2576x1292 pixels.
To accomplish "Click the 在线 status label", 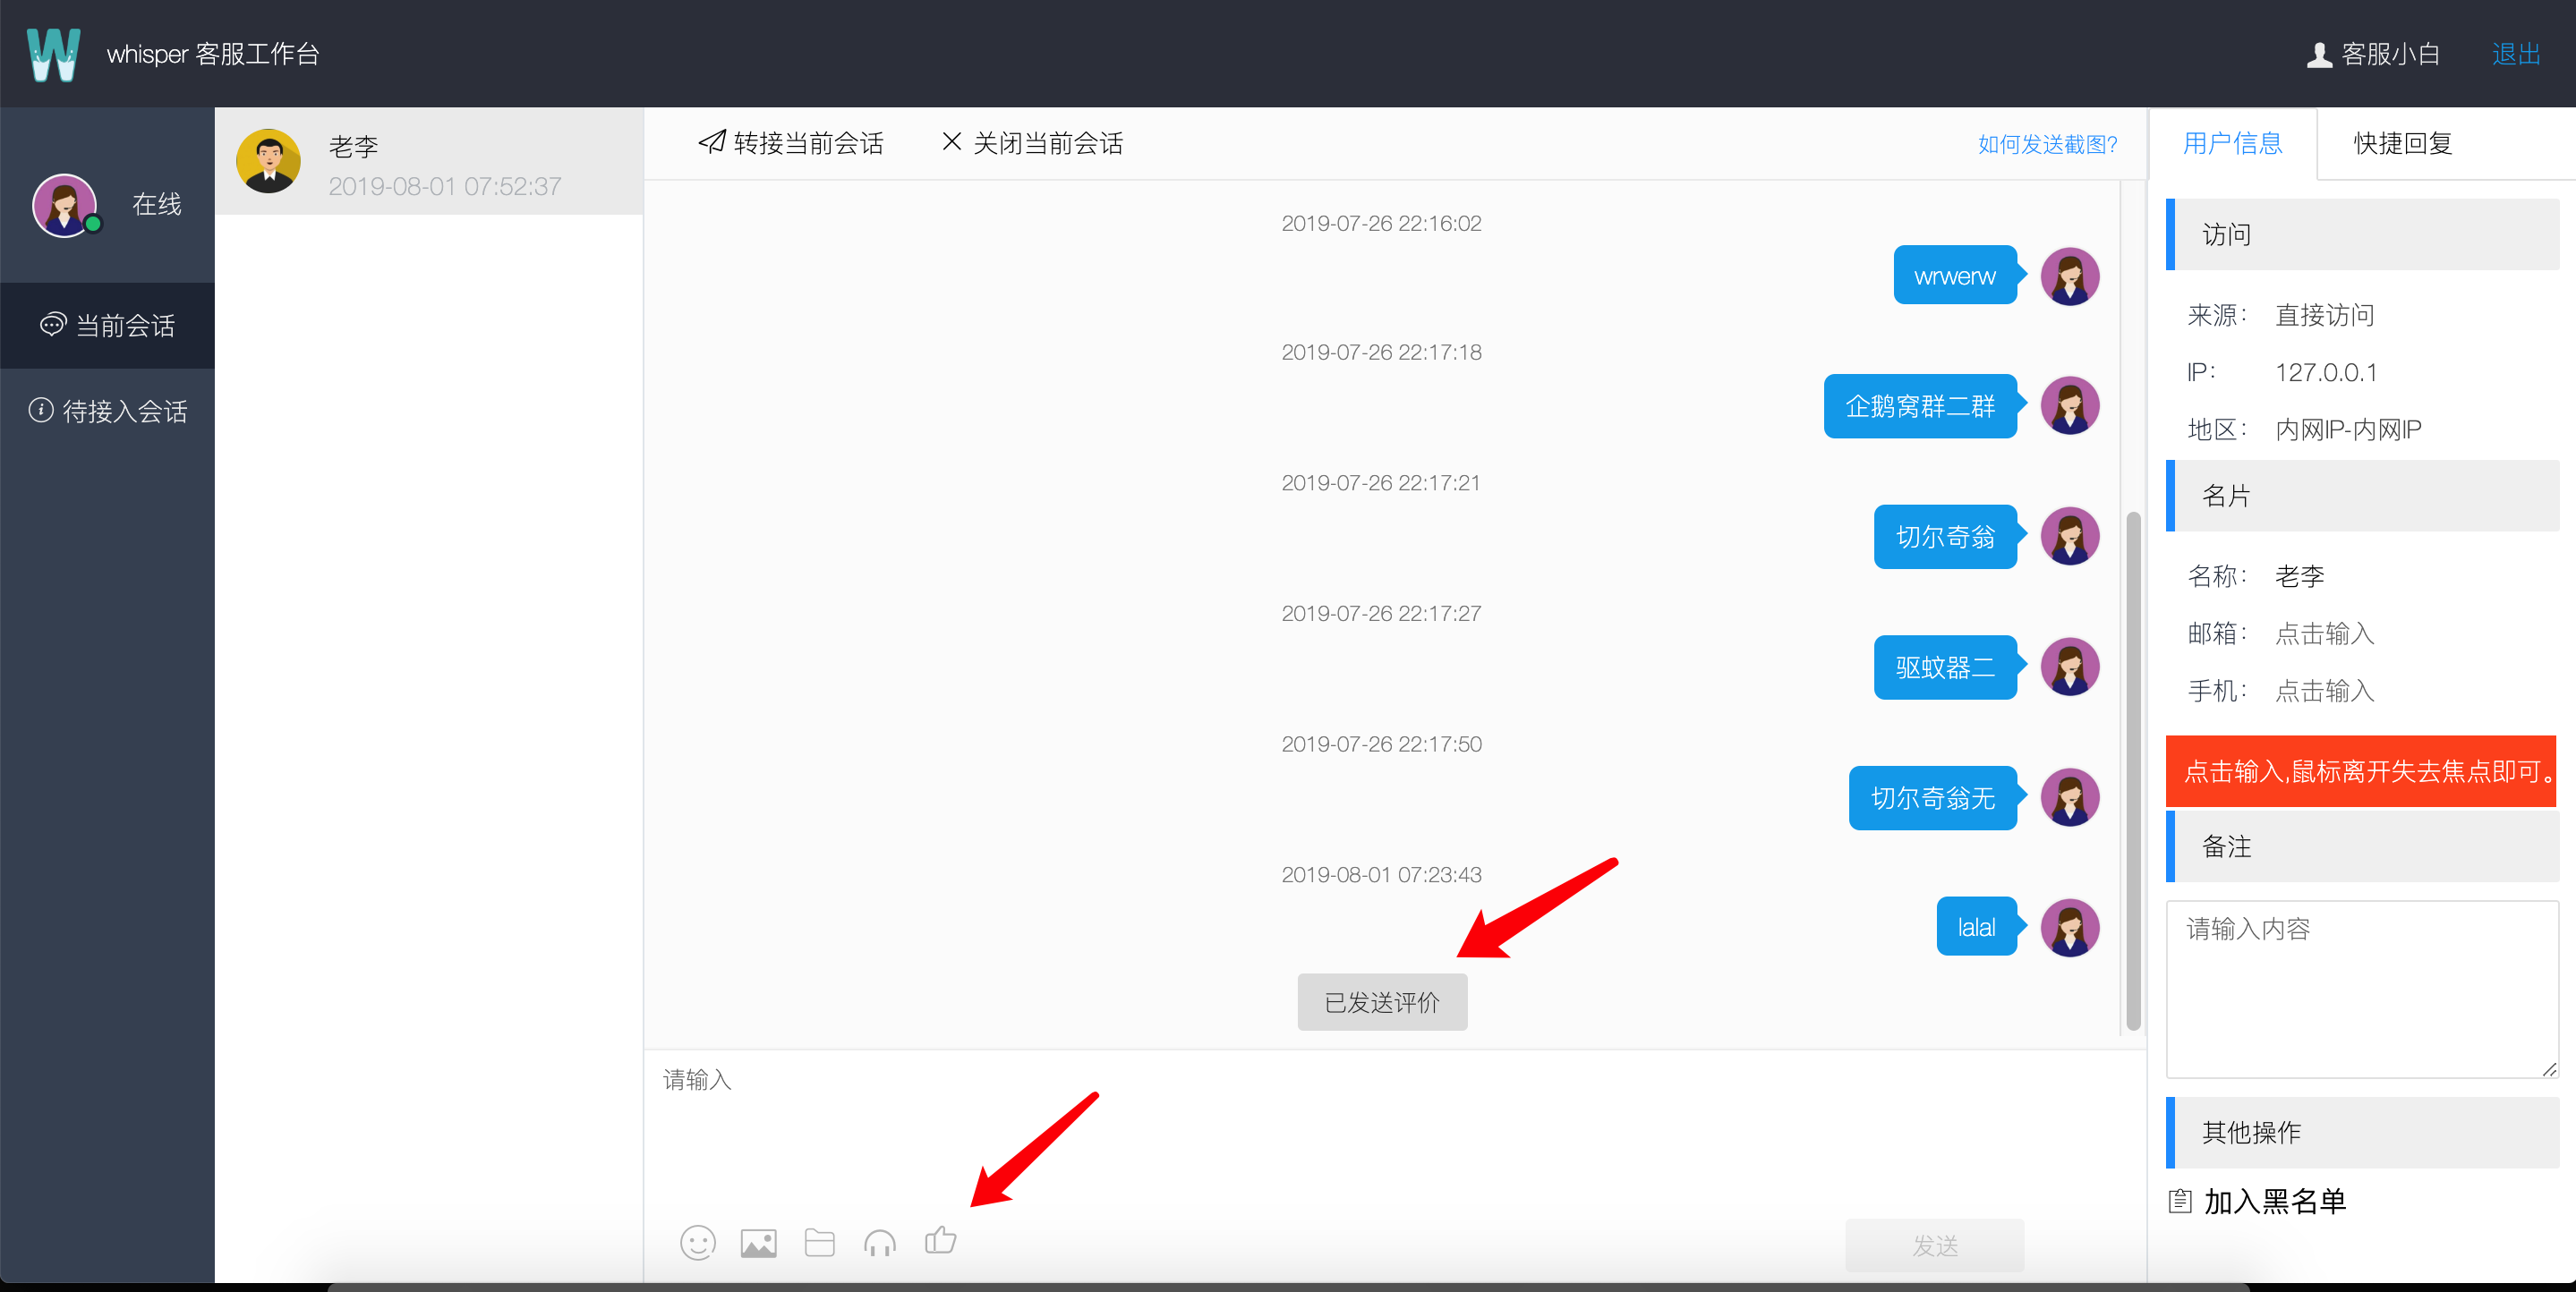I will tap(157, 205).
